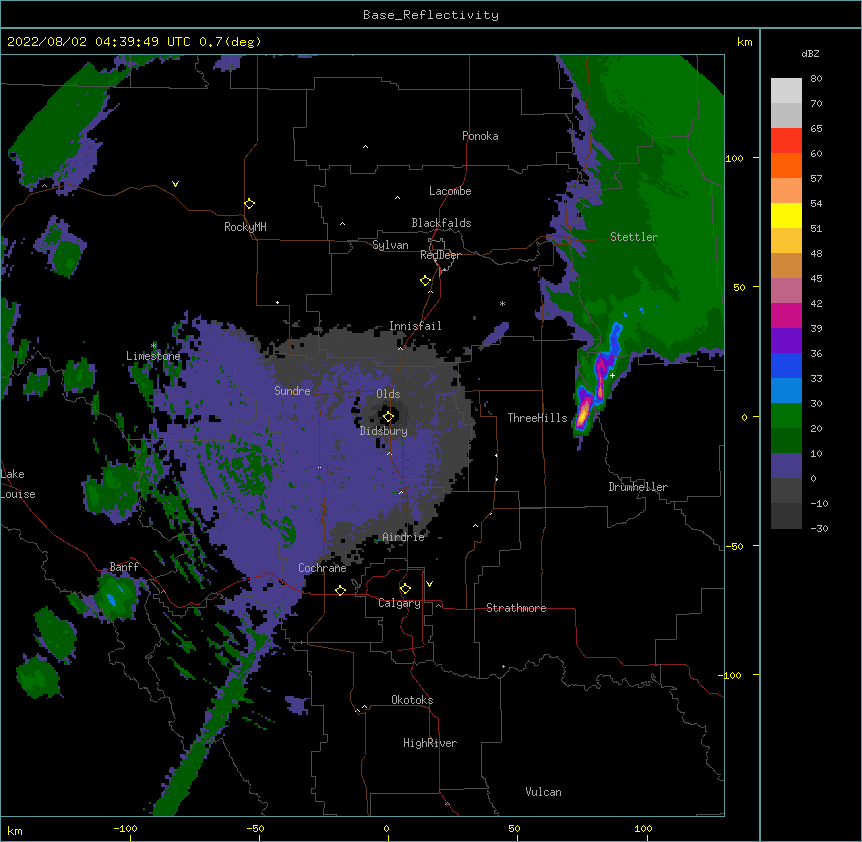
Task: Click the Ponoka city label
Action: (480, 136)
